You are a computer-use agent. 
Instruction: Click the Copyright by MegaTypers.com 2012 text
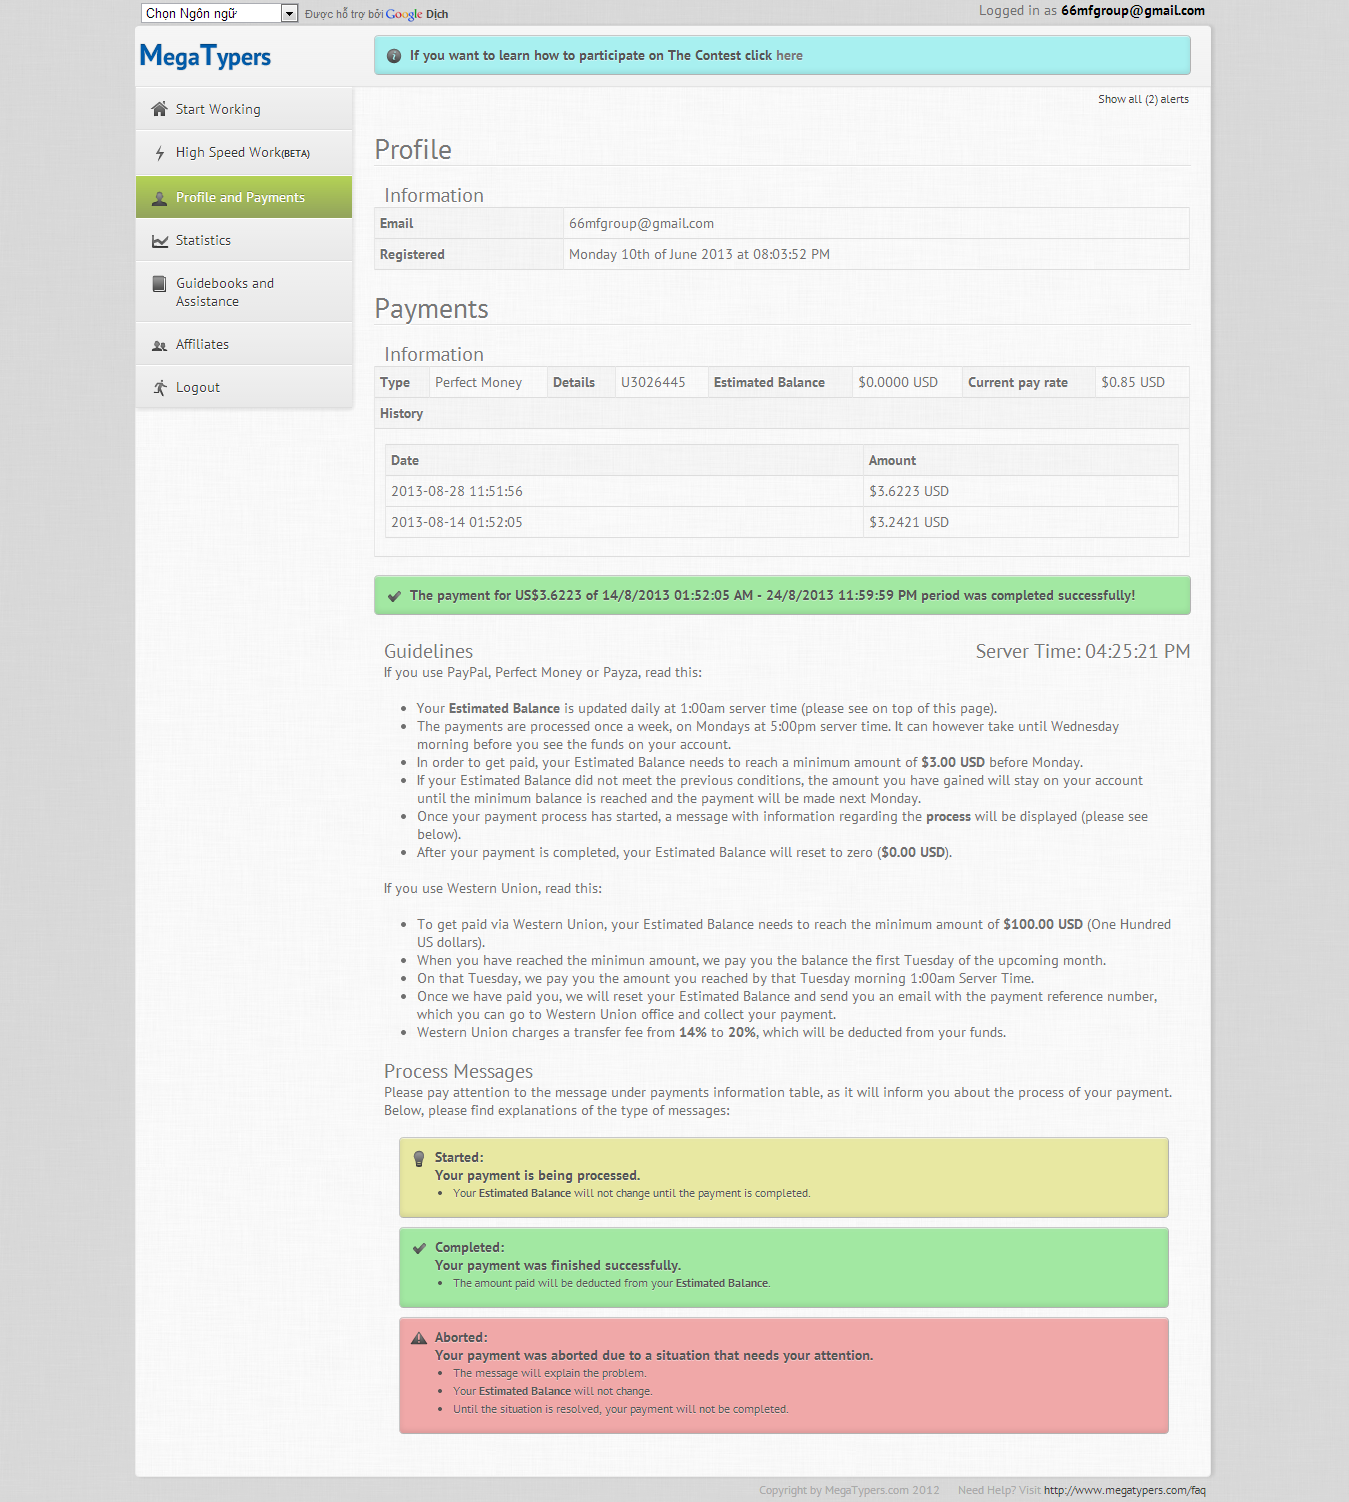(x=849, y=1490)
